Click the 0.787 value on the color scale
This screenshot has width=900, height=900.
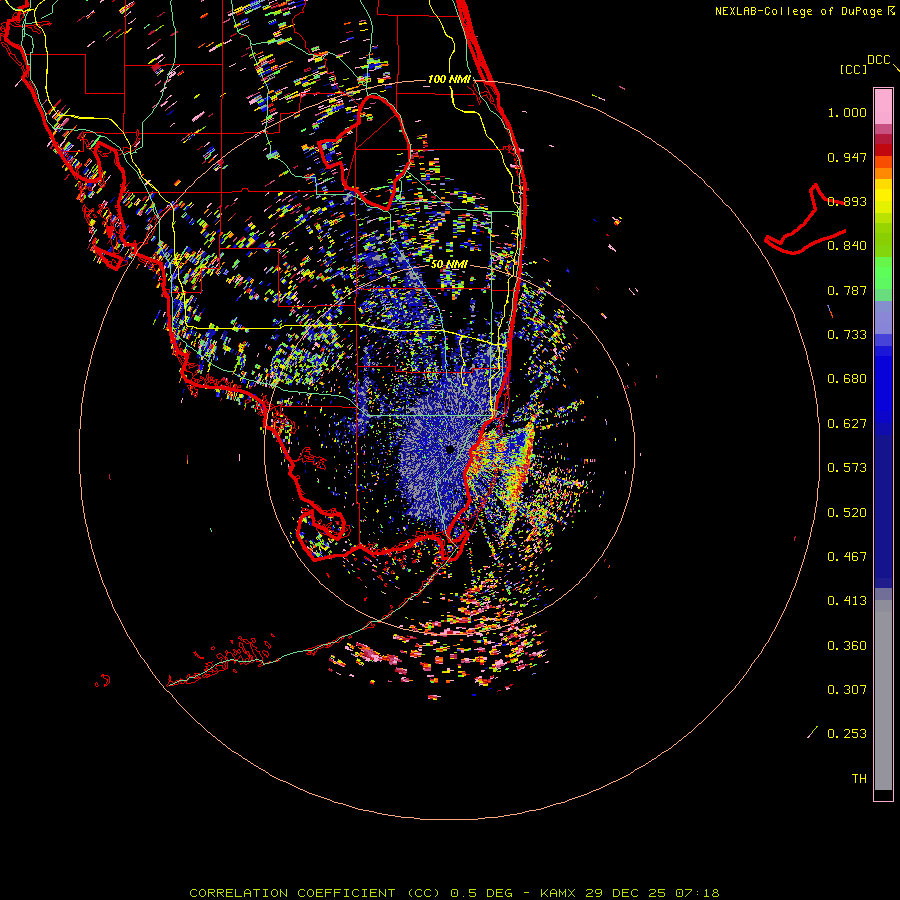tap(847, 290)
